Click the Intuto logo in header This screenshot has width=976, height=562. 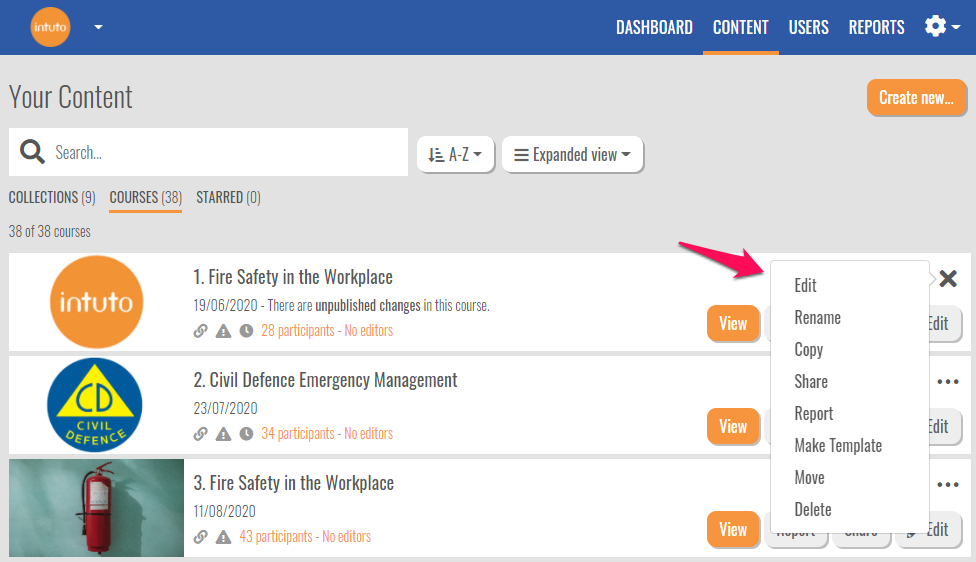click(50, 27)
